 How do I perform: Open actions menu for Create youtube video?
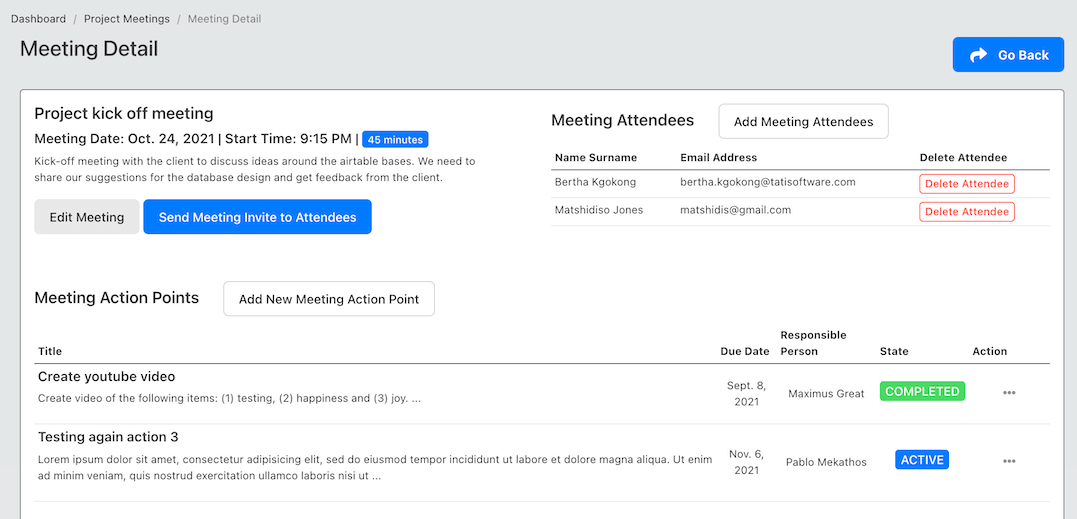[1008, 393]
